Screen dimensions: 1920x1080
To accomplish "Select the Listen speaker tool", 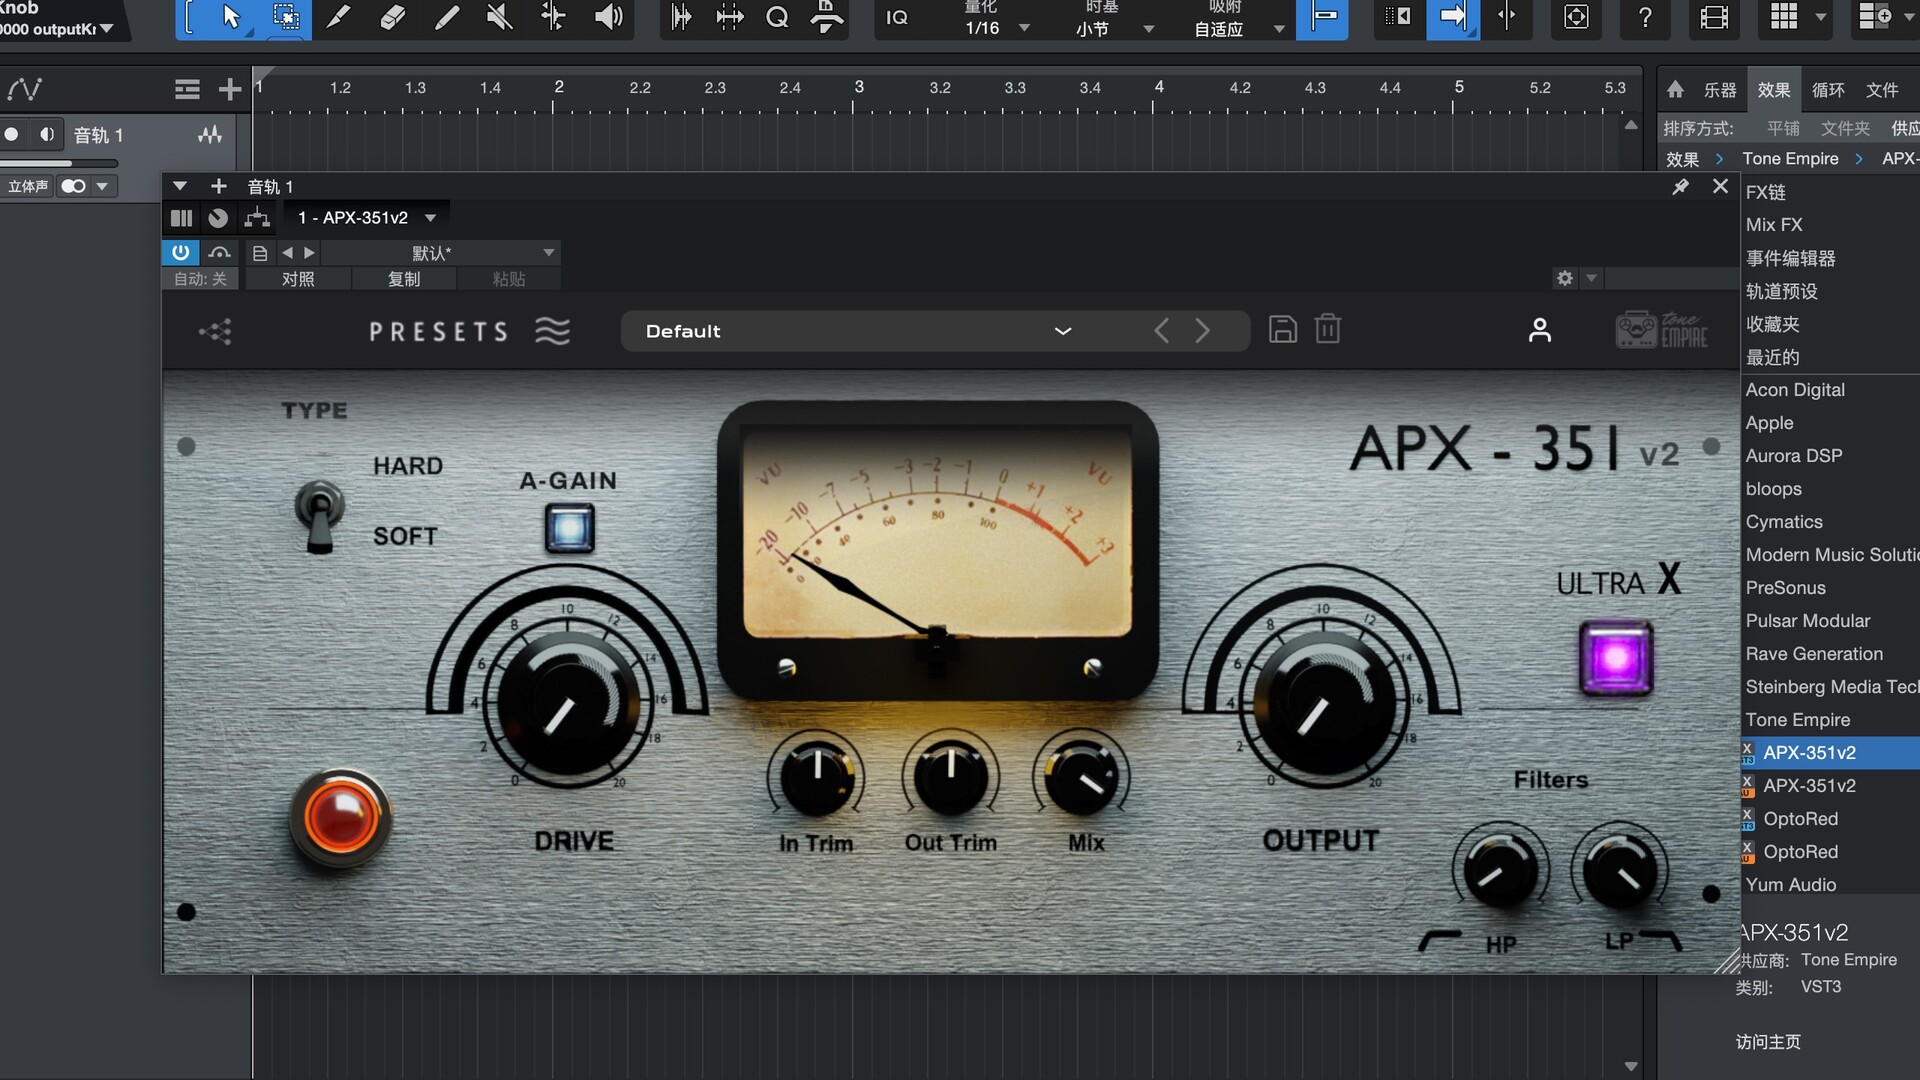I will click(608, 18).
